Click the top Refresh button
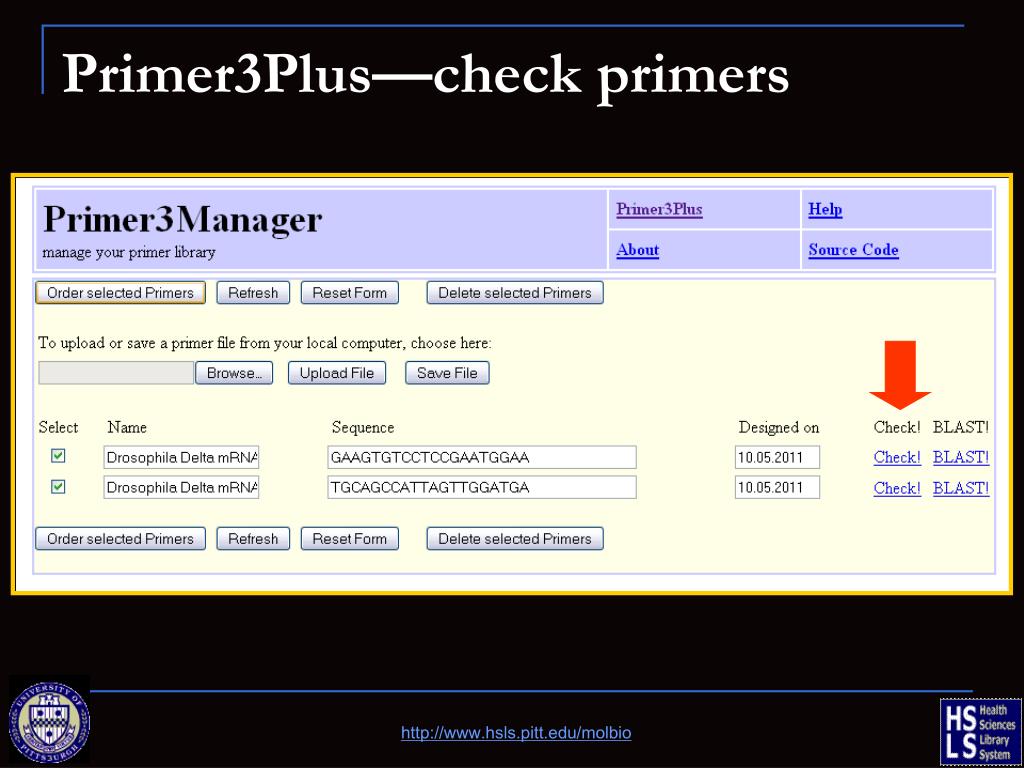Image resolution: width=1024 pixels, height=768 pixels. 253,293
